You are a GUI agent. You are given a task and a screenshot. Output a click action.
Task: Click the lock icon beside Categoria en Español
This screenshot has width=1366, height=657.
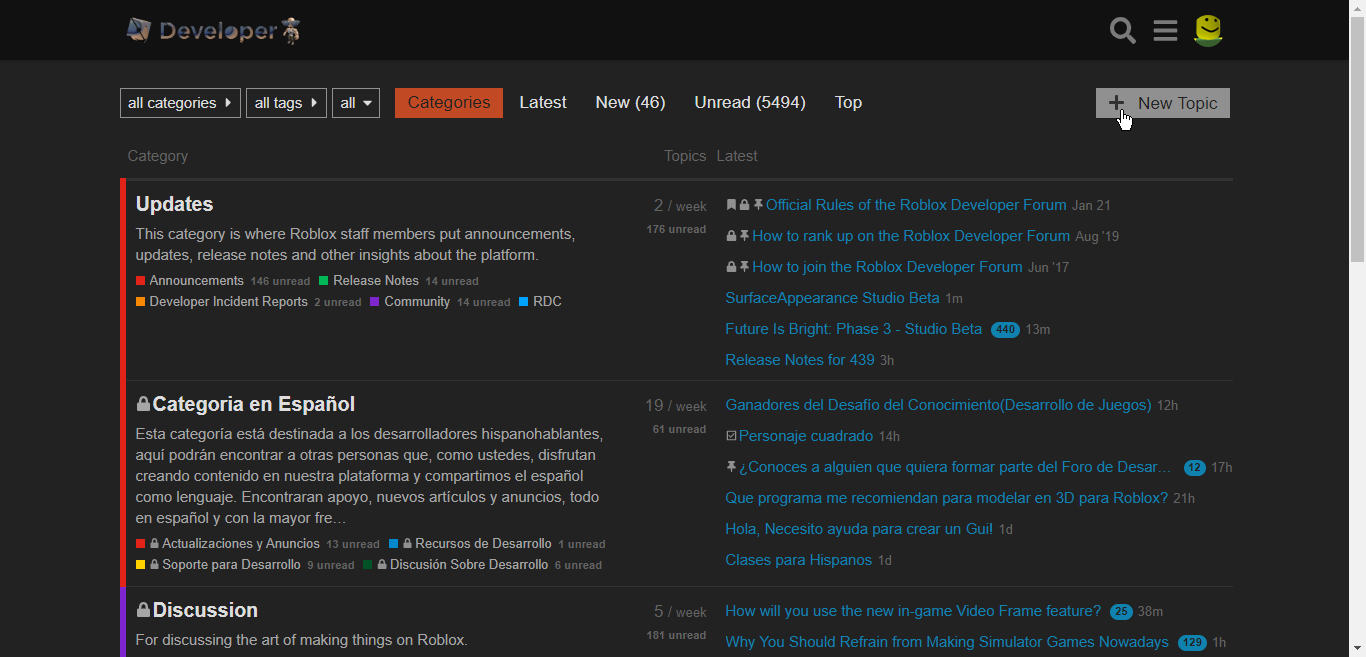click(143, 404)
